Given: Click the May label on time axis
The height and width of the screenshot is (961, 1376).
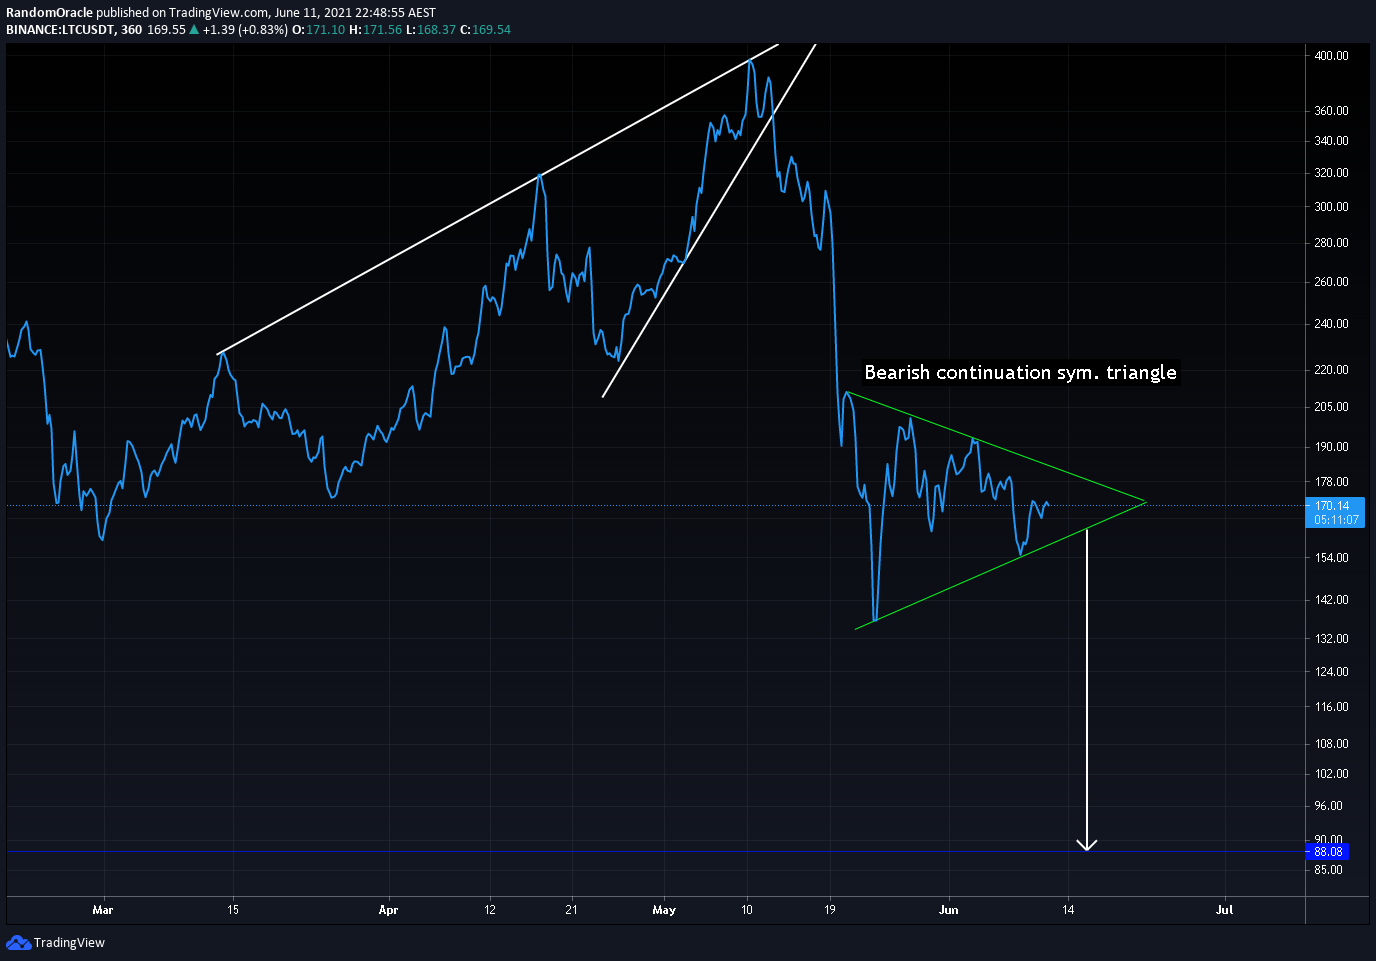Looking at the screenshot, I should tap(664, 910).
